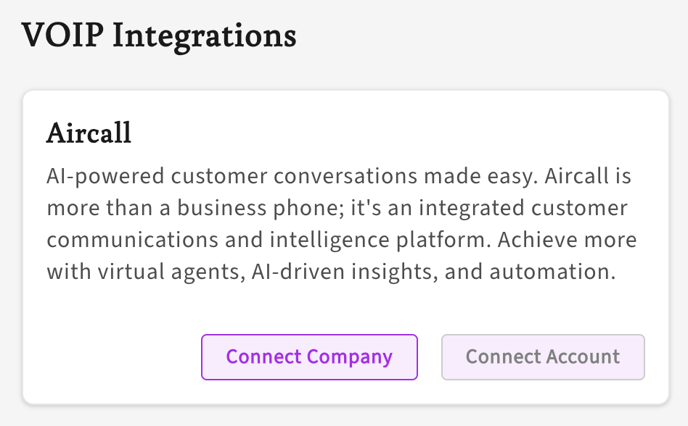Click empty space left of Connect Company

pyautogui.click(x=110, y=357)
